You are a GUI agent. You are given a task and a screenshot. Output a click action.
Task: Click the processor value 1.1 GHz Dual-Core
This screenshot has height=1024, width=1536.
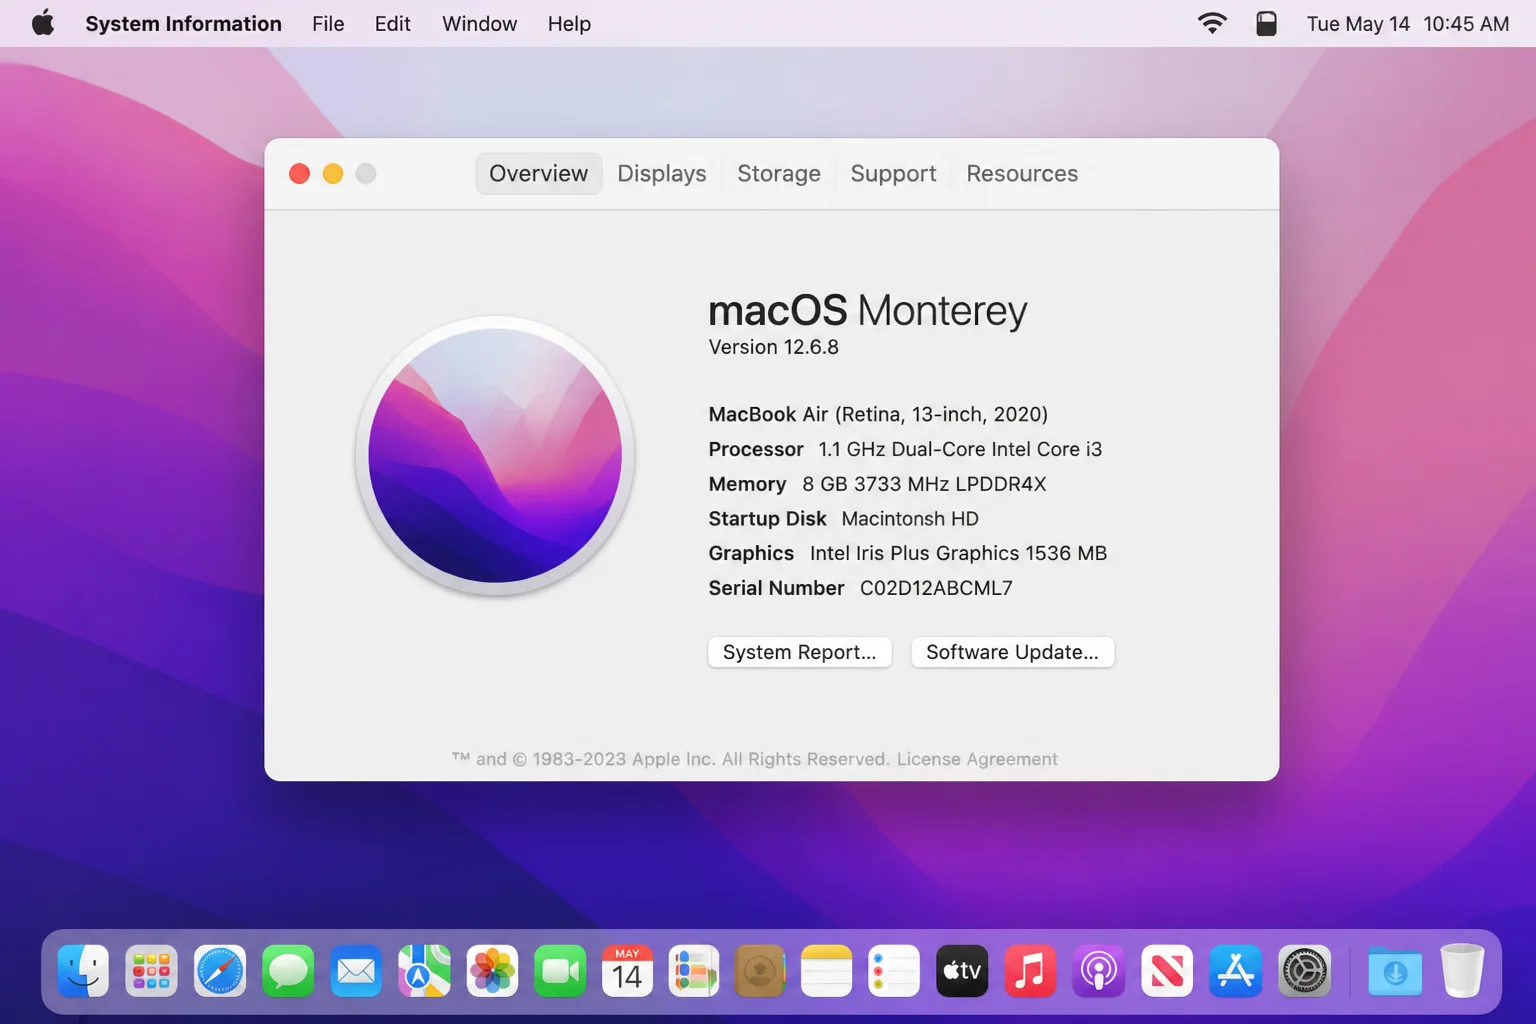coord(960,449)
